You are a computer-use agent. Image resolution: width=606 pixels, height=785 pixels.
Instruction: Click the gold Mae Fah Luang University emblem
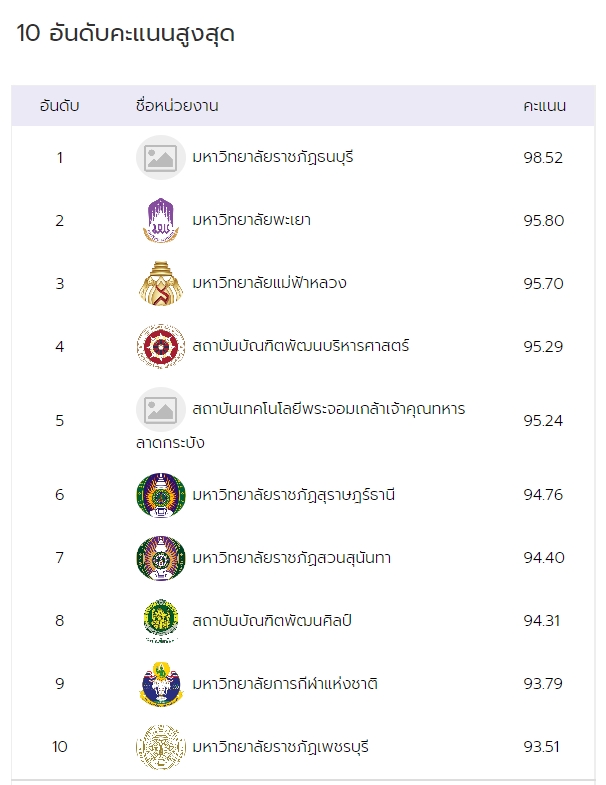(161, 283)
